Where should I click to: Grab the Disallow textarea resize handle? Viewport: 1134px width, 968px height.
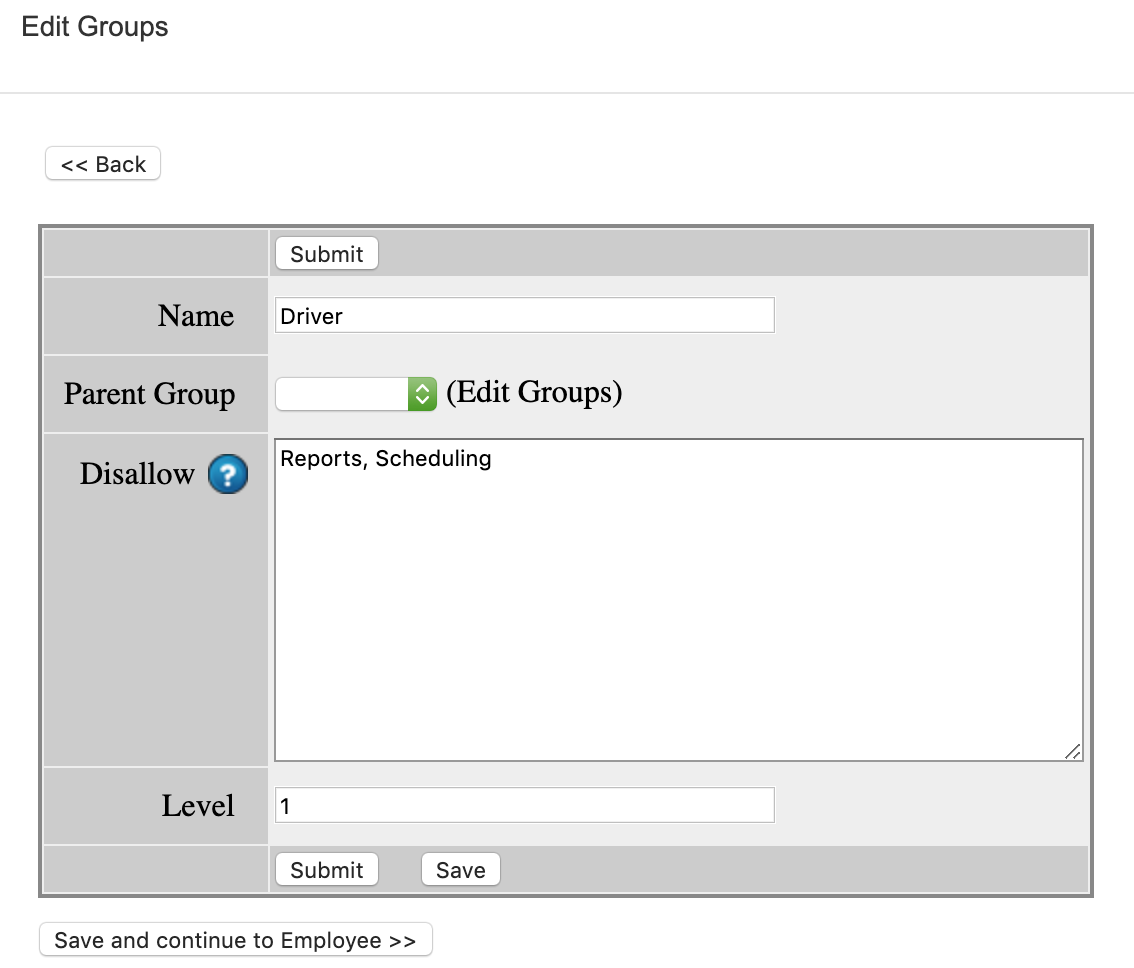[x=1072, y=751]
